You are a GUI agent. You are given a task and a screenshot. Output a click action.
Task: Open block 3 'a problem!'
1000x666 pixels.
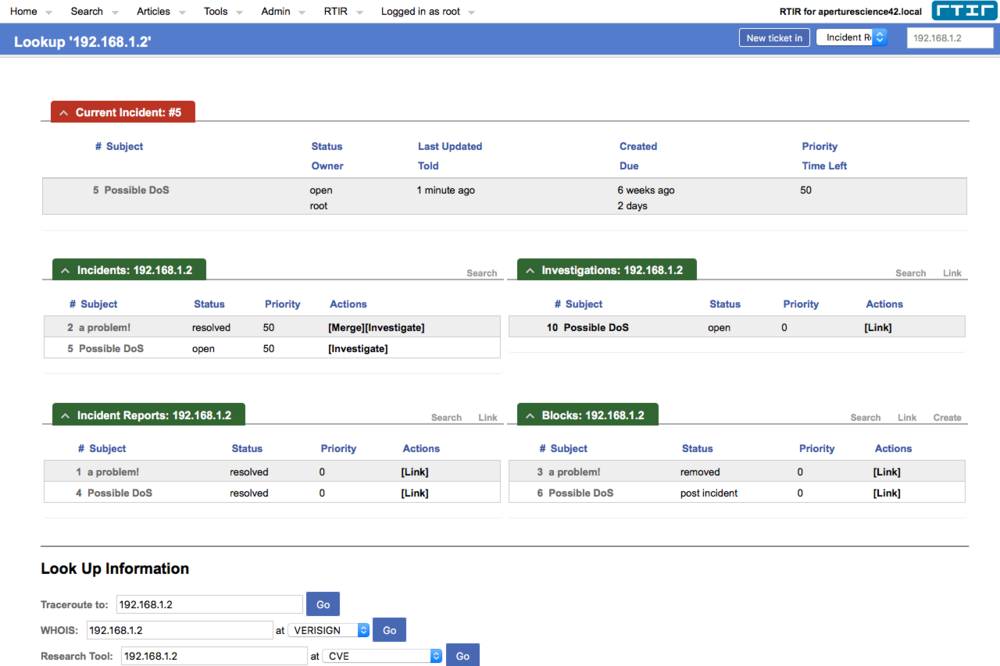coord(574,472)
